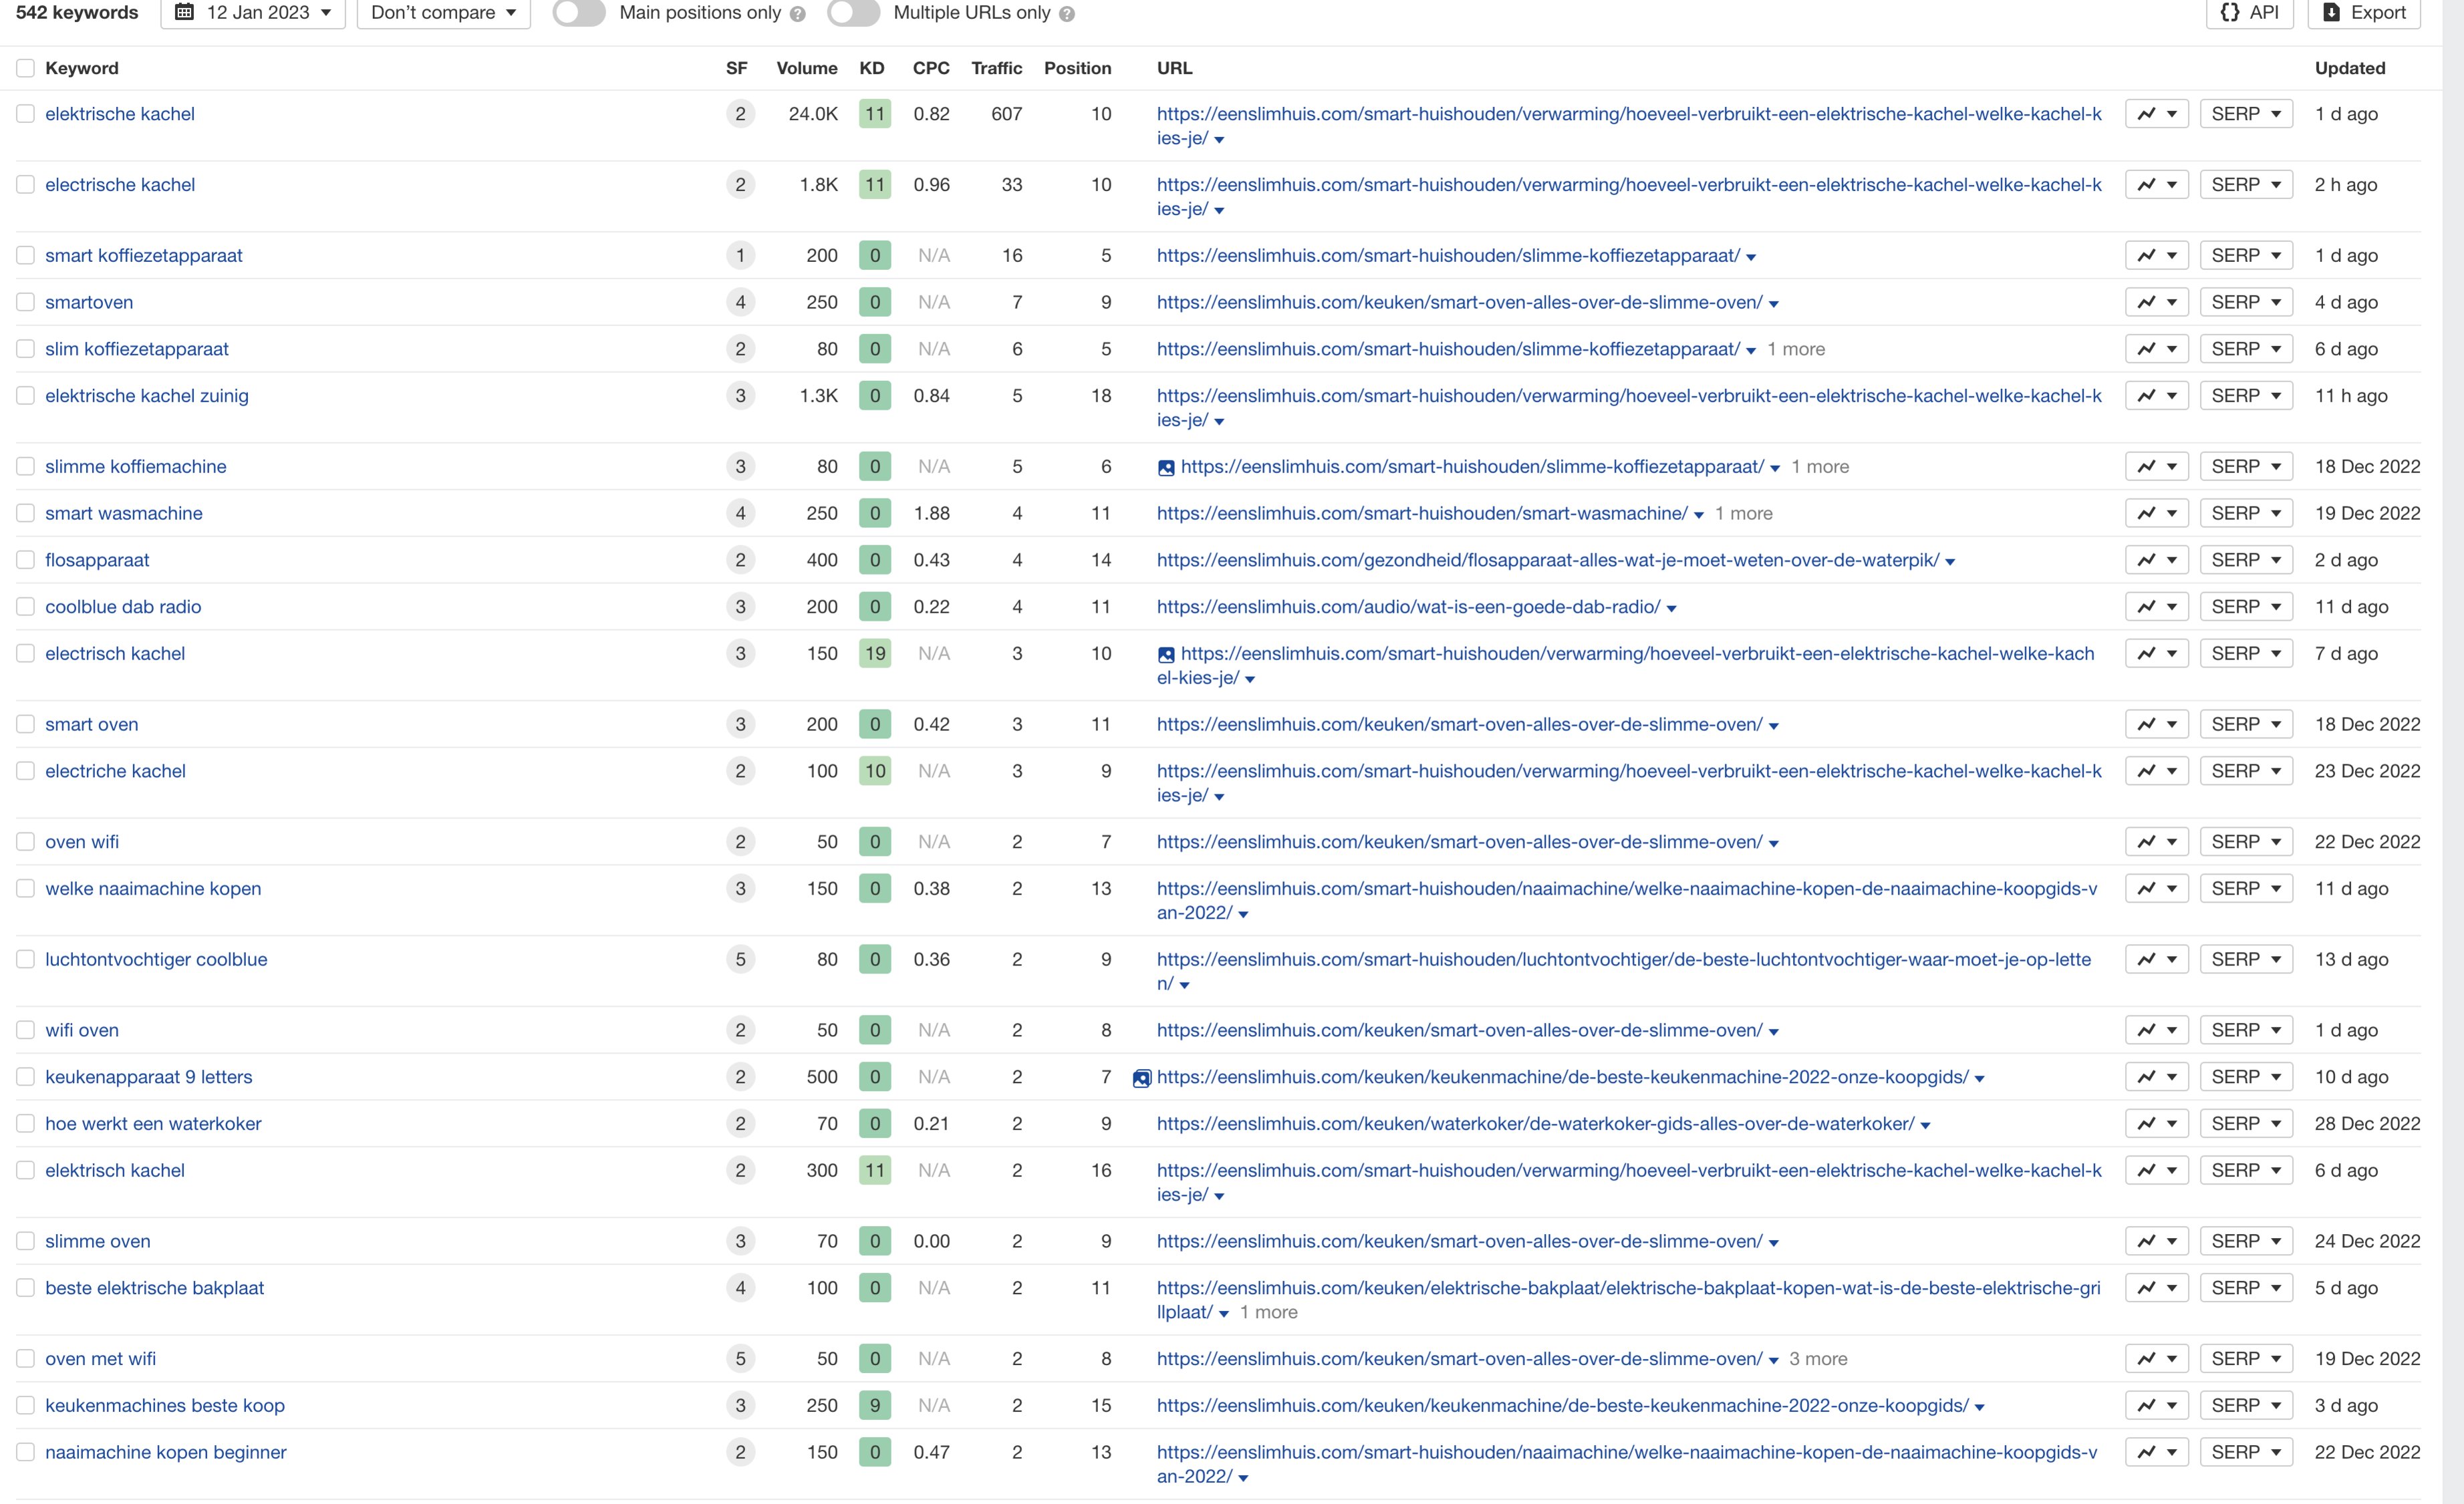The image size is (2464, 1504).
Task: Open chart for naaimachine kopen beginner
Action: [2157, 1453]
